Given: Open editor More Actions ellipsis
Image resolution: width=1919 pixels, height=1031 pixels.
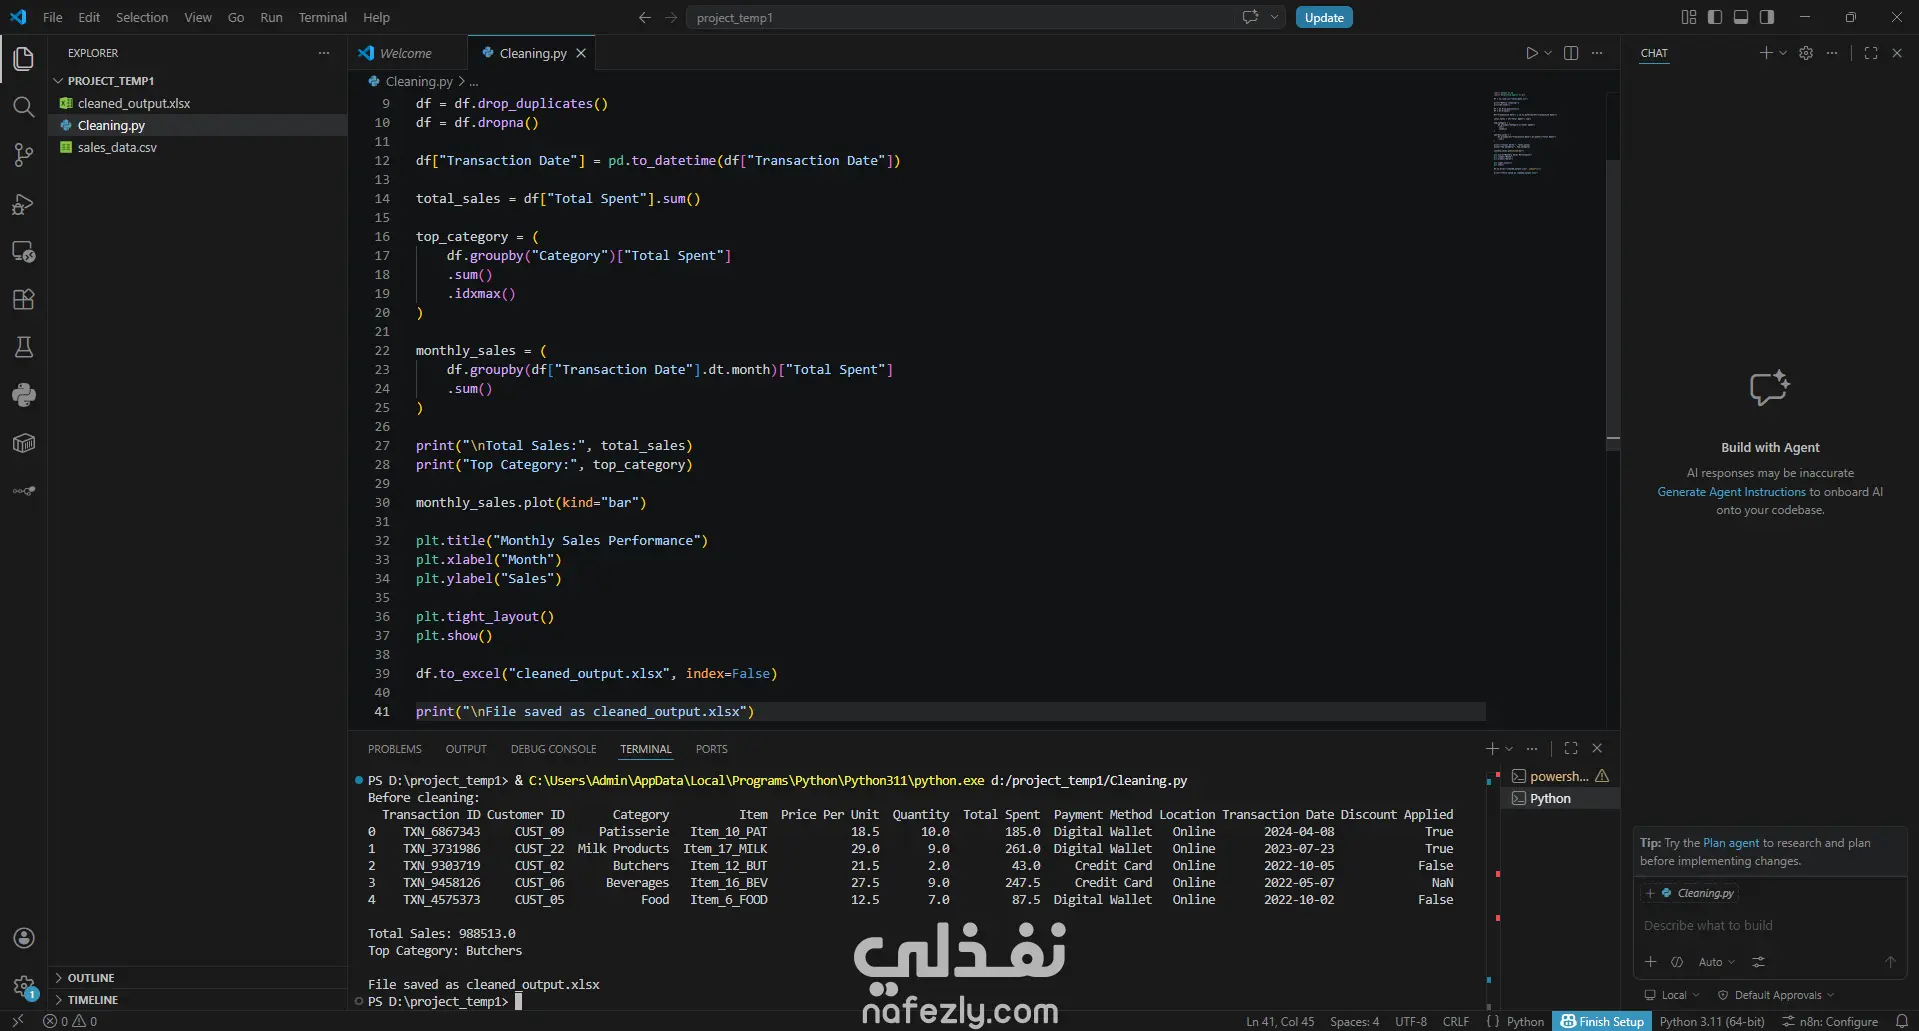Looking at the screenshot, I should coord(1597,53).
